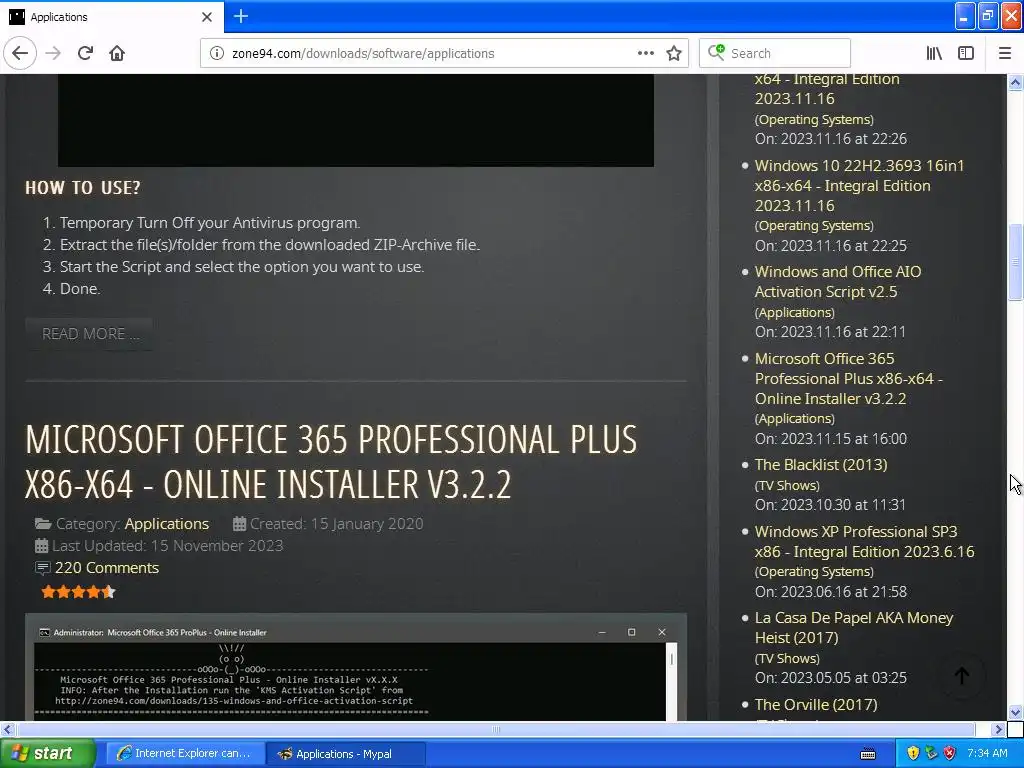Open a new tab with plus button
1024x768 pixels.
point(241,16)
